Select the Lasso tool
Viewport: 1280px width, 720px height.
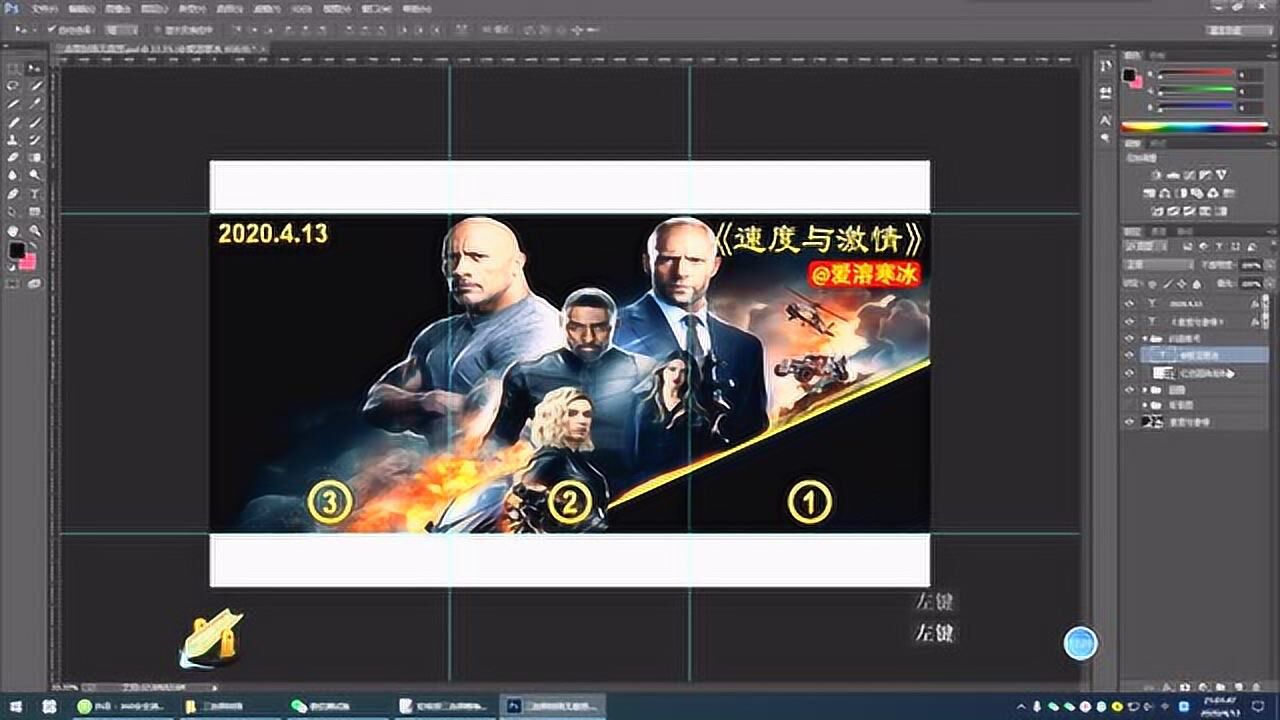(x=13, y=85)
